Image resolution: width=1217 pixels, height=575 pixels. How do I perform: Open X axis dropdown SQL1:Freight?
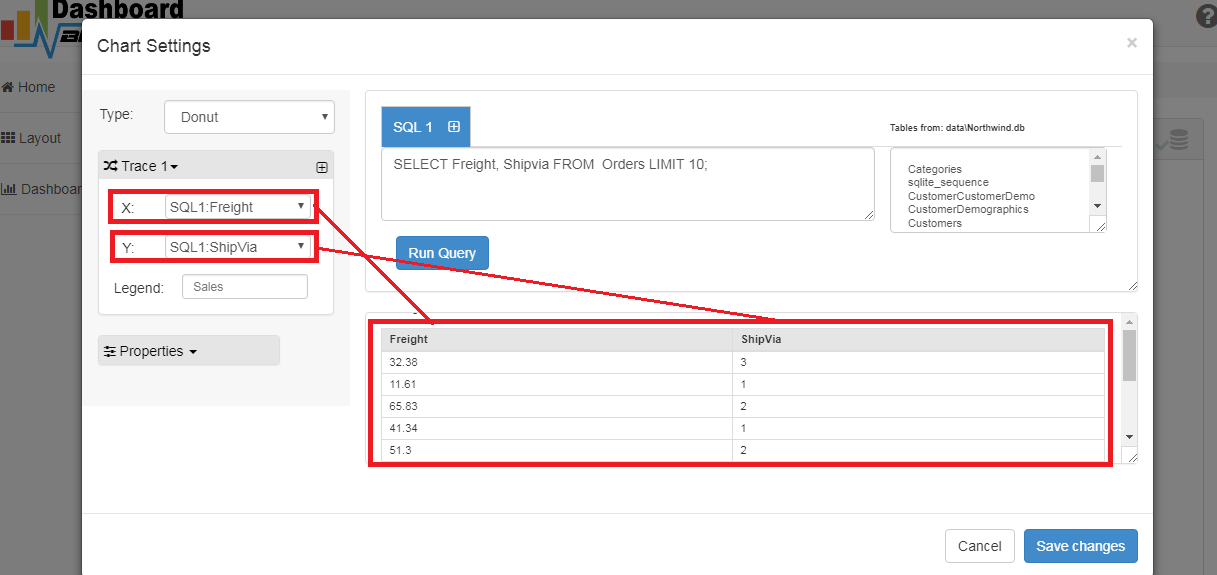[x=238, y=207]
